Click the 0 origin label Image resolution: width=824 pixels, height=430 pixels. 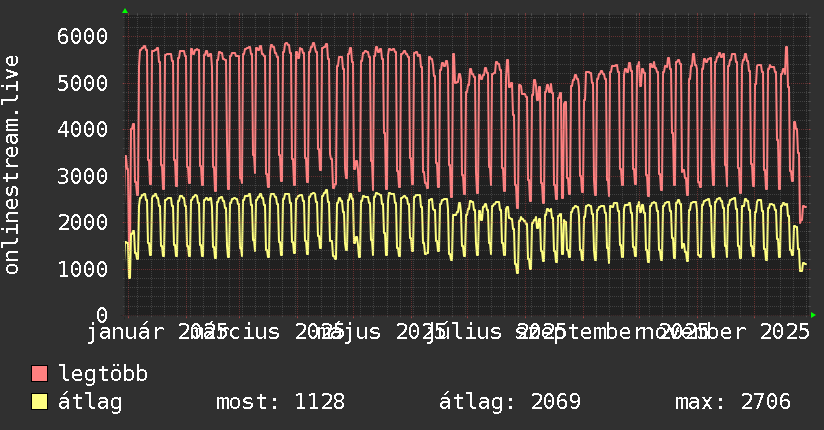(102, 315)
